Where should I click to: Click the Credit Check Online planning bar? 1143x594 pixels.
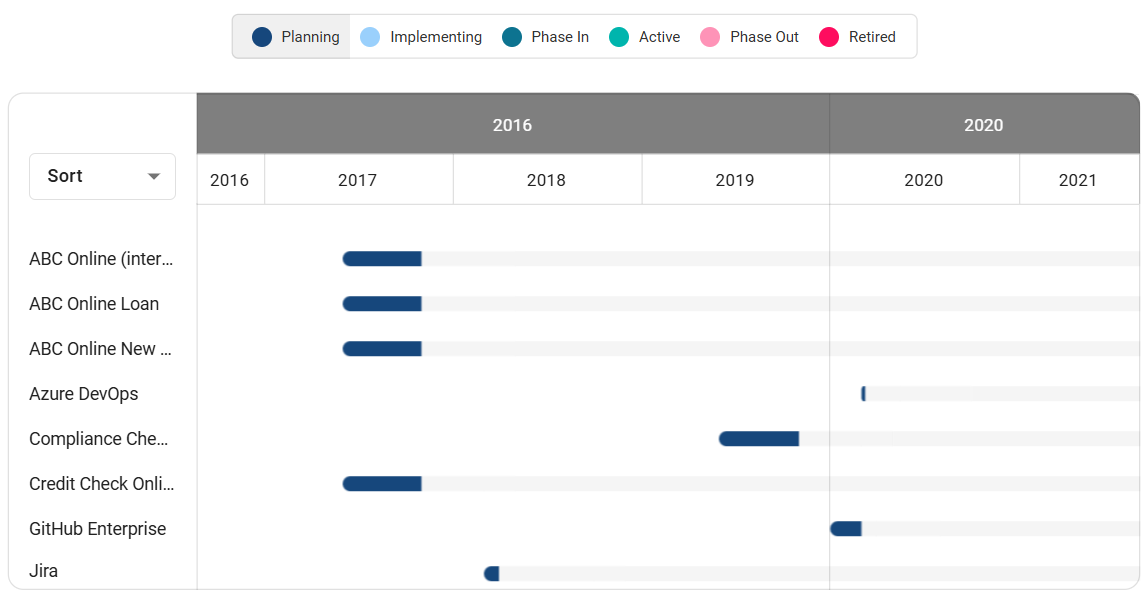(382, 484)
